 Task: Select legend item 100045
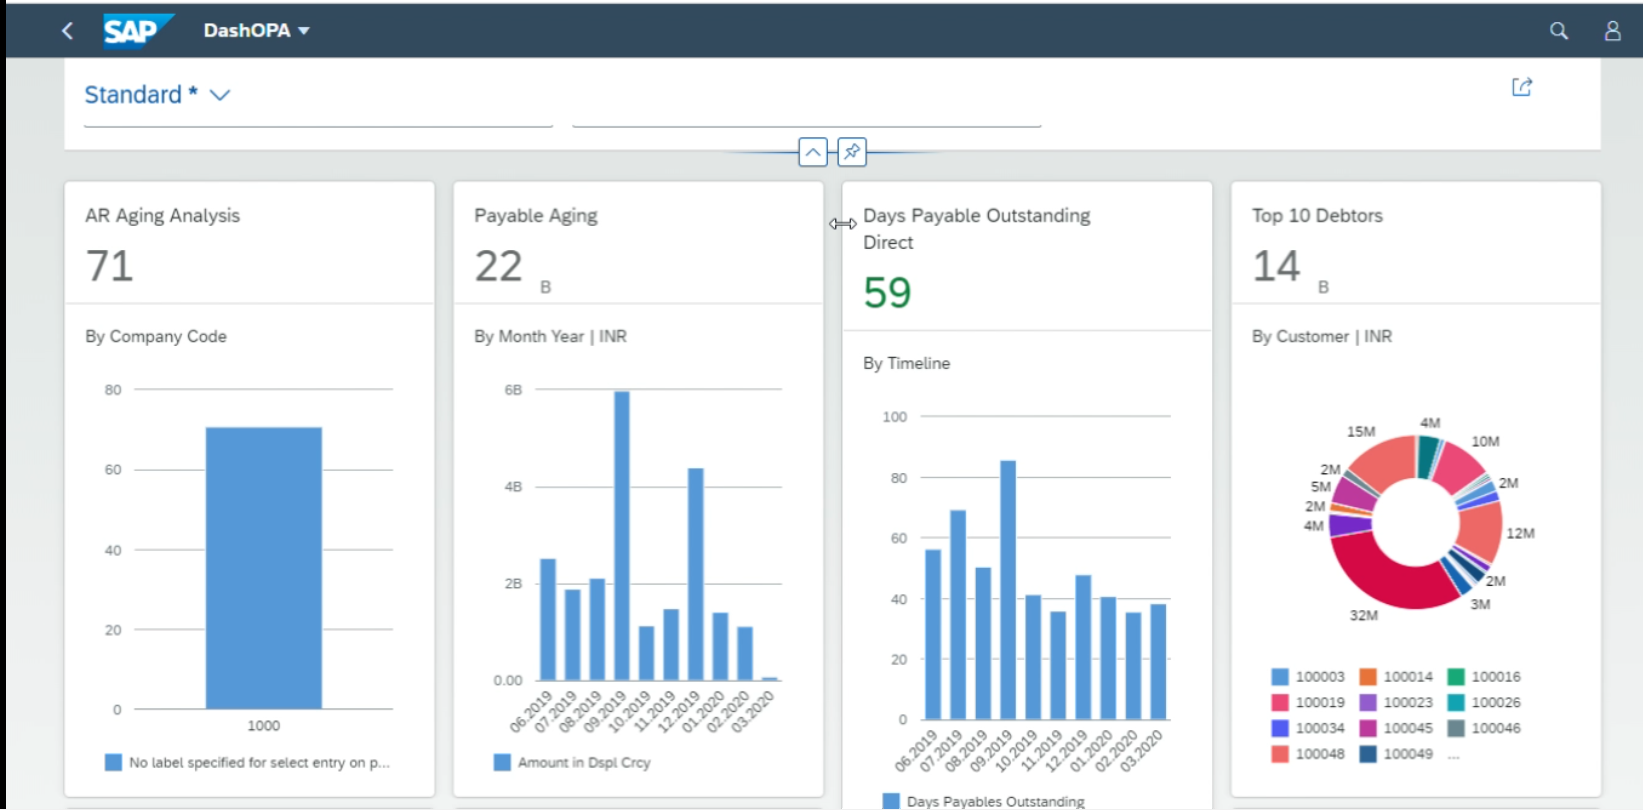(1396, 729)
